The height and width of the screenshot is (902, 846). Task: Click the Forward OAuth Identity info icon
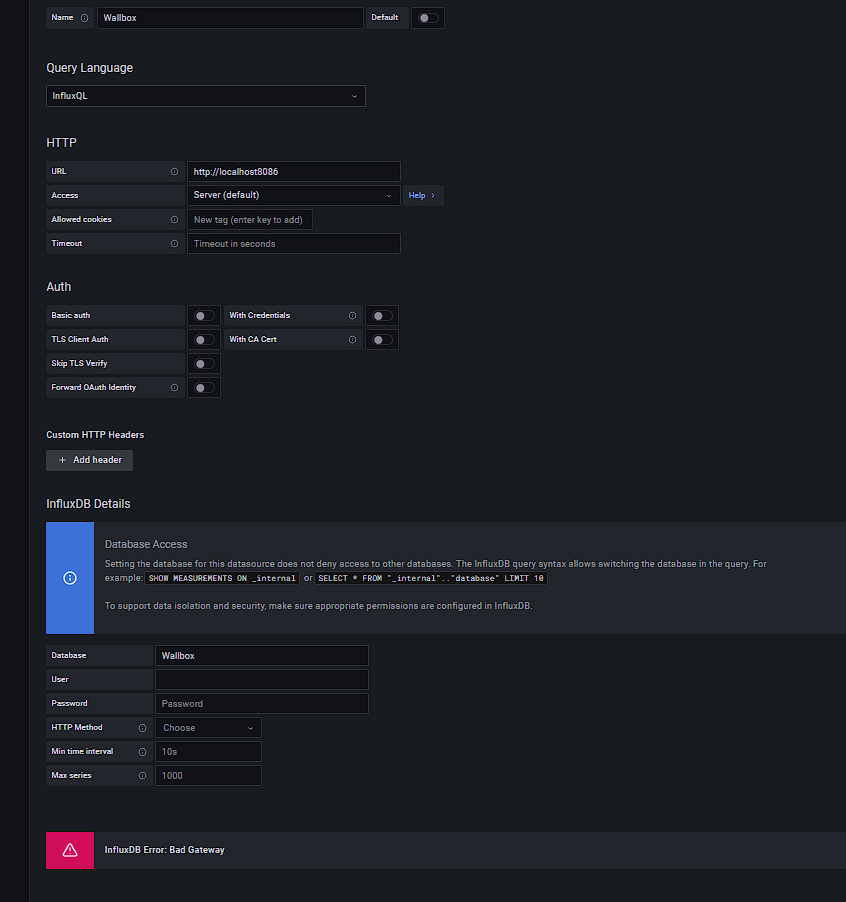coord(175,388)
